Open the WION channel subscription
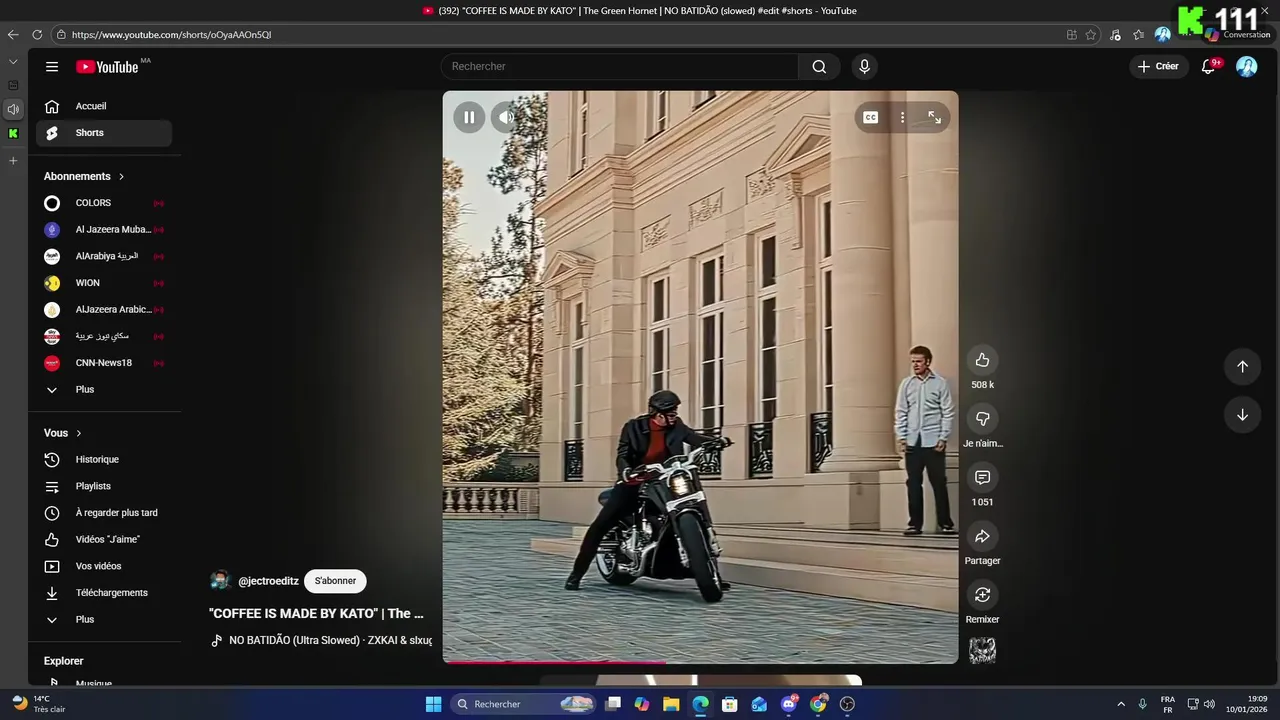The height and width of the screenshot is (720, 1280). tap(104, 283)
